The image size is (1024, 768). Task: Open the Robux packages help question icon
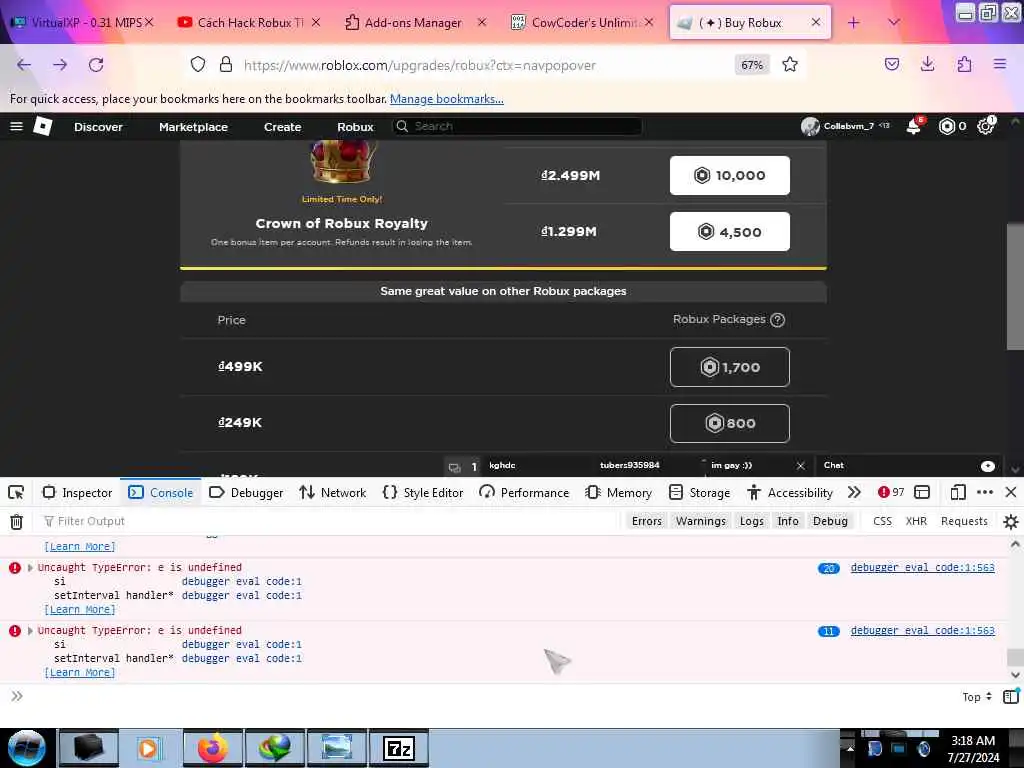coord(777,320)
